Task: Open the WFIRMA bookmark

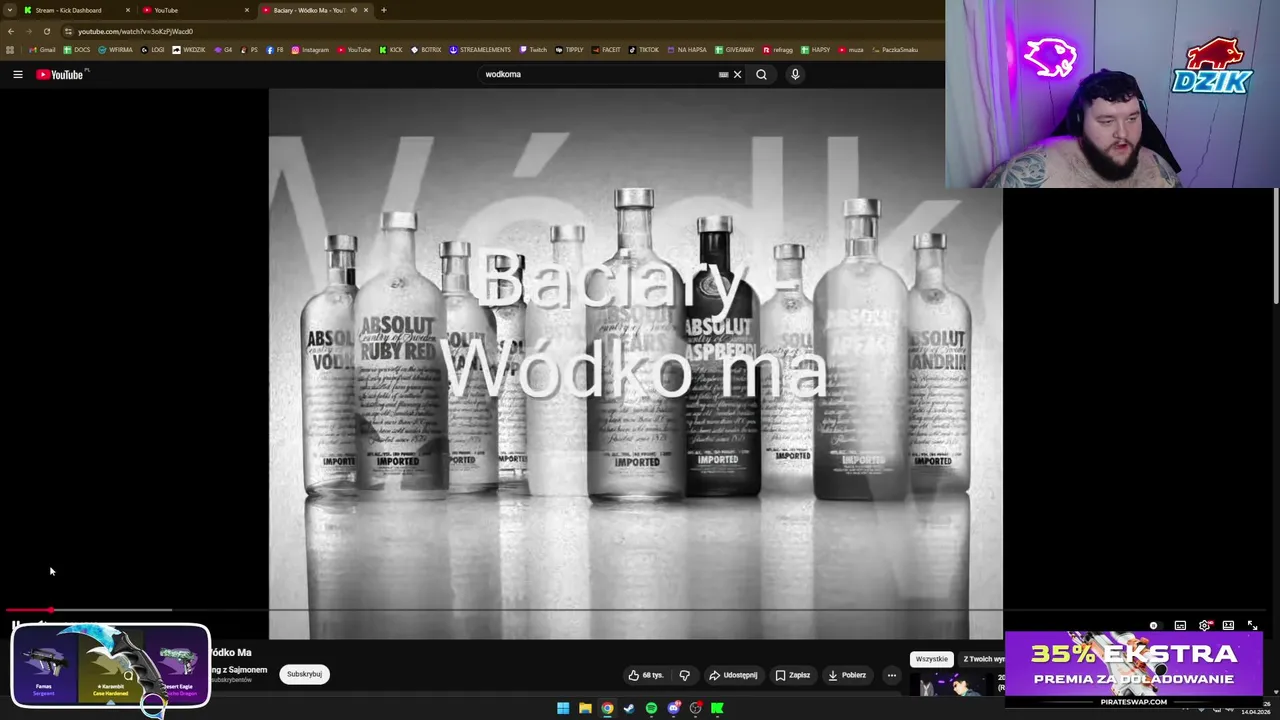Action: pos(116,49)
